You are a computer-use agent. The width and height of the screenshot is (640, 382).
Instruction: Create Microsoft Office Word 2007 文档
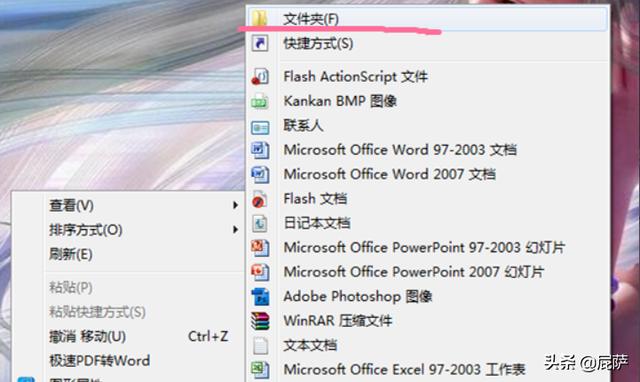click(427, 174)
